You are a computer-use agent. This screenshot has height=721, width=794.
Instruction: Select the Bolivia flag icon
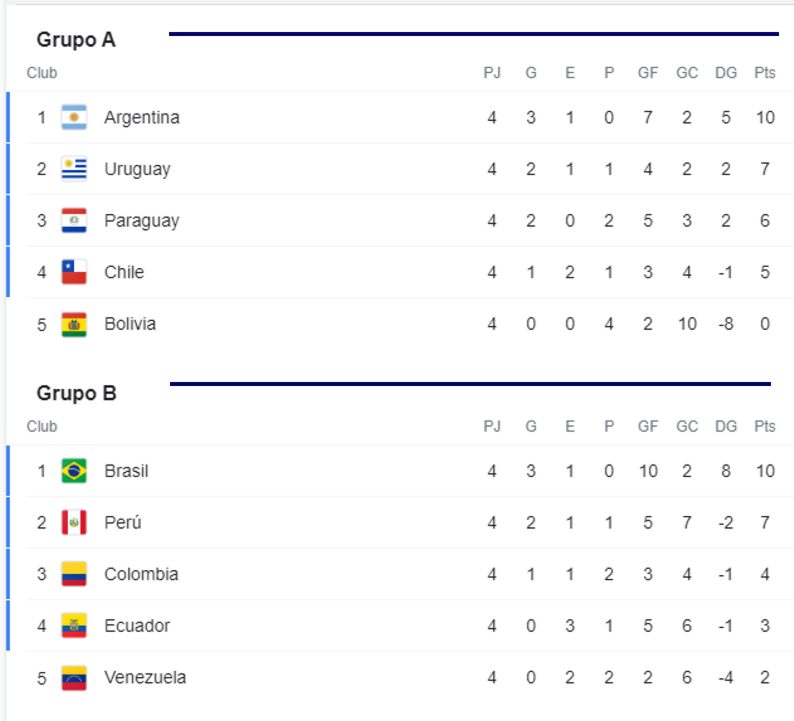pos(74,324)
